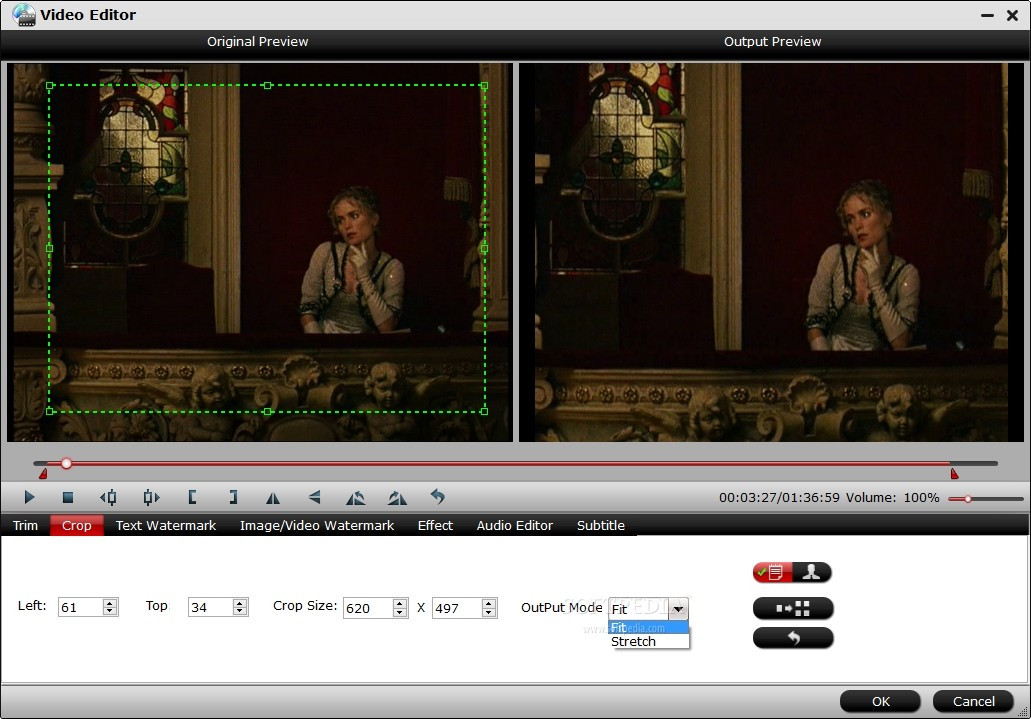The height and width of the screenshot is (719, 1031).
Task: Click the volume slider knob
Action: pyautogui.click(x=968, y=499)
